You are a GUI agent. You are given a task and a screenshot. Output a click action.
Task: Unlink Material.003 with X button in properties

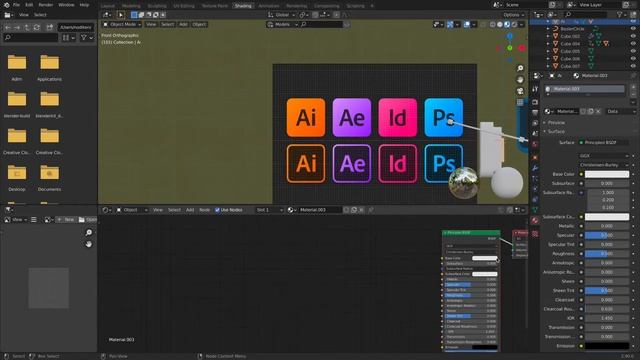click(598, 111)
